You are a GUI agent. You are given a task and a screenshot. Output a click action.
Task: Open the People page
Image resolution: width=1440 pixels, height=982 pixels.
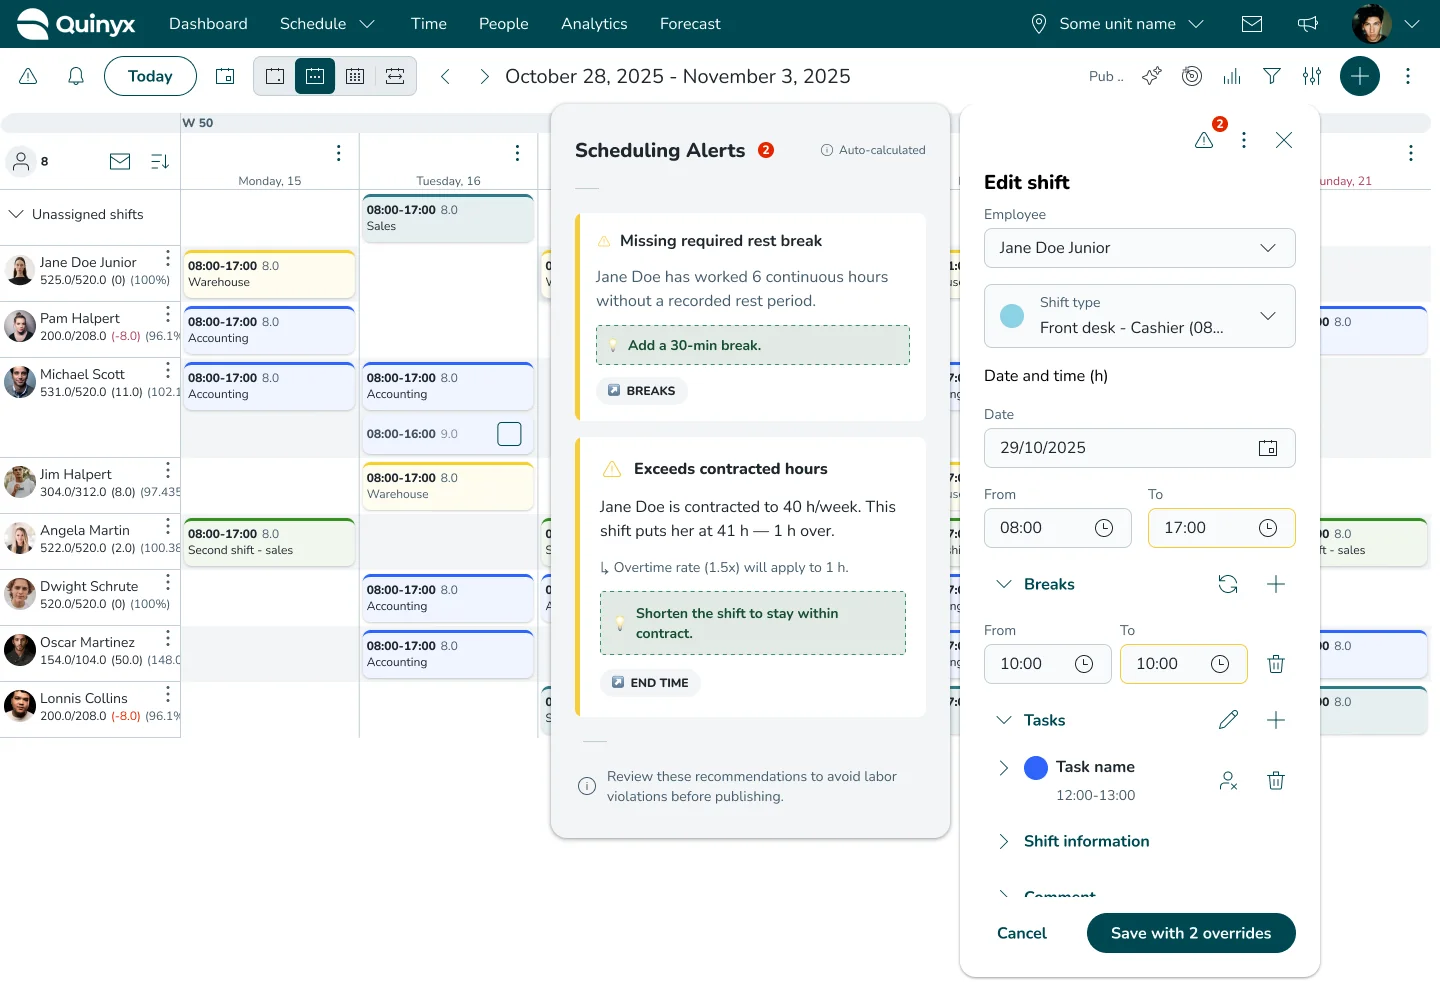tap(504, 24)
